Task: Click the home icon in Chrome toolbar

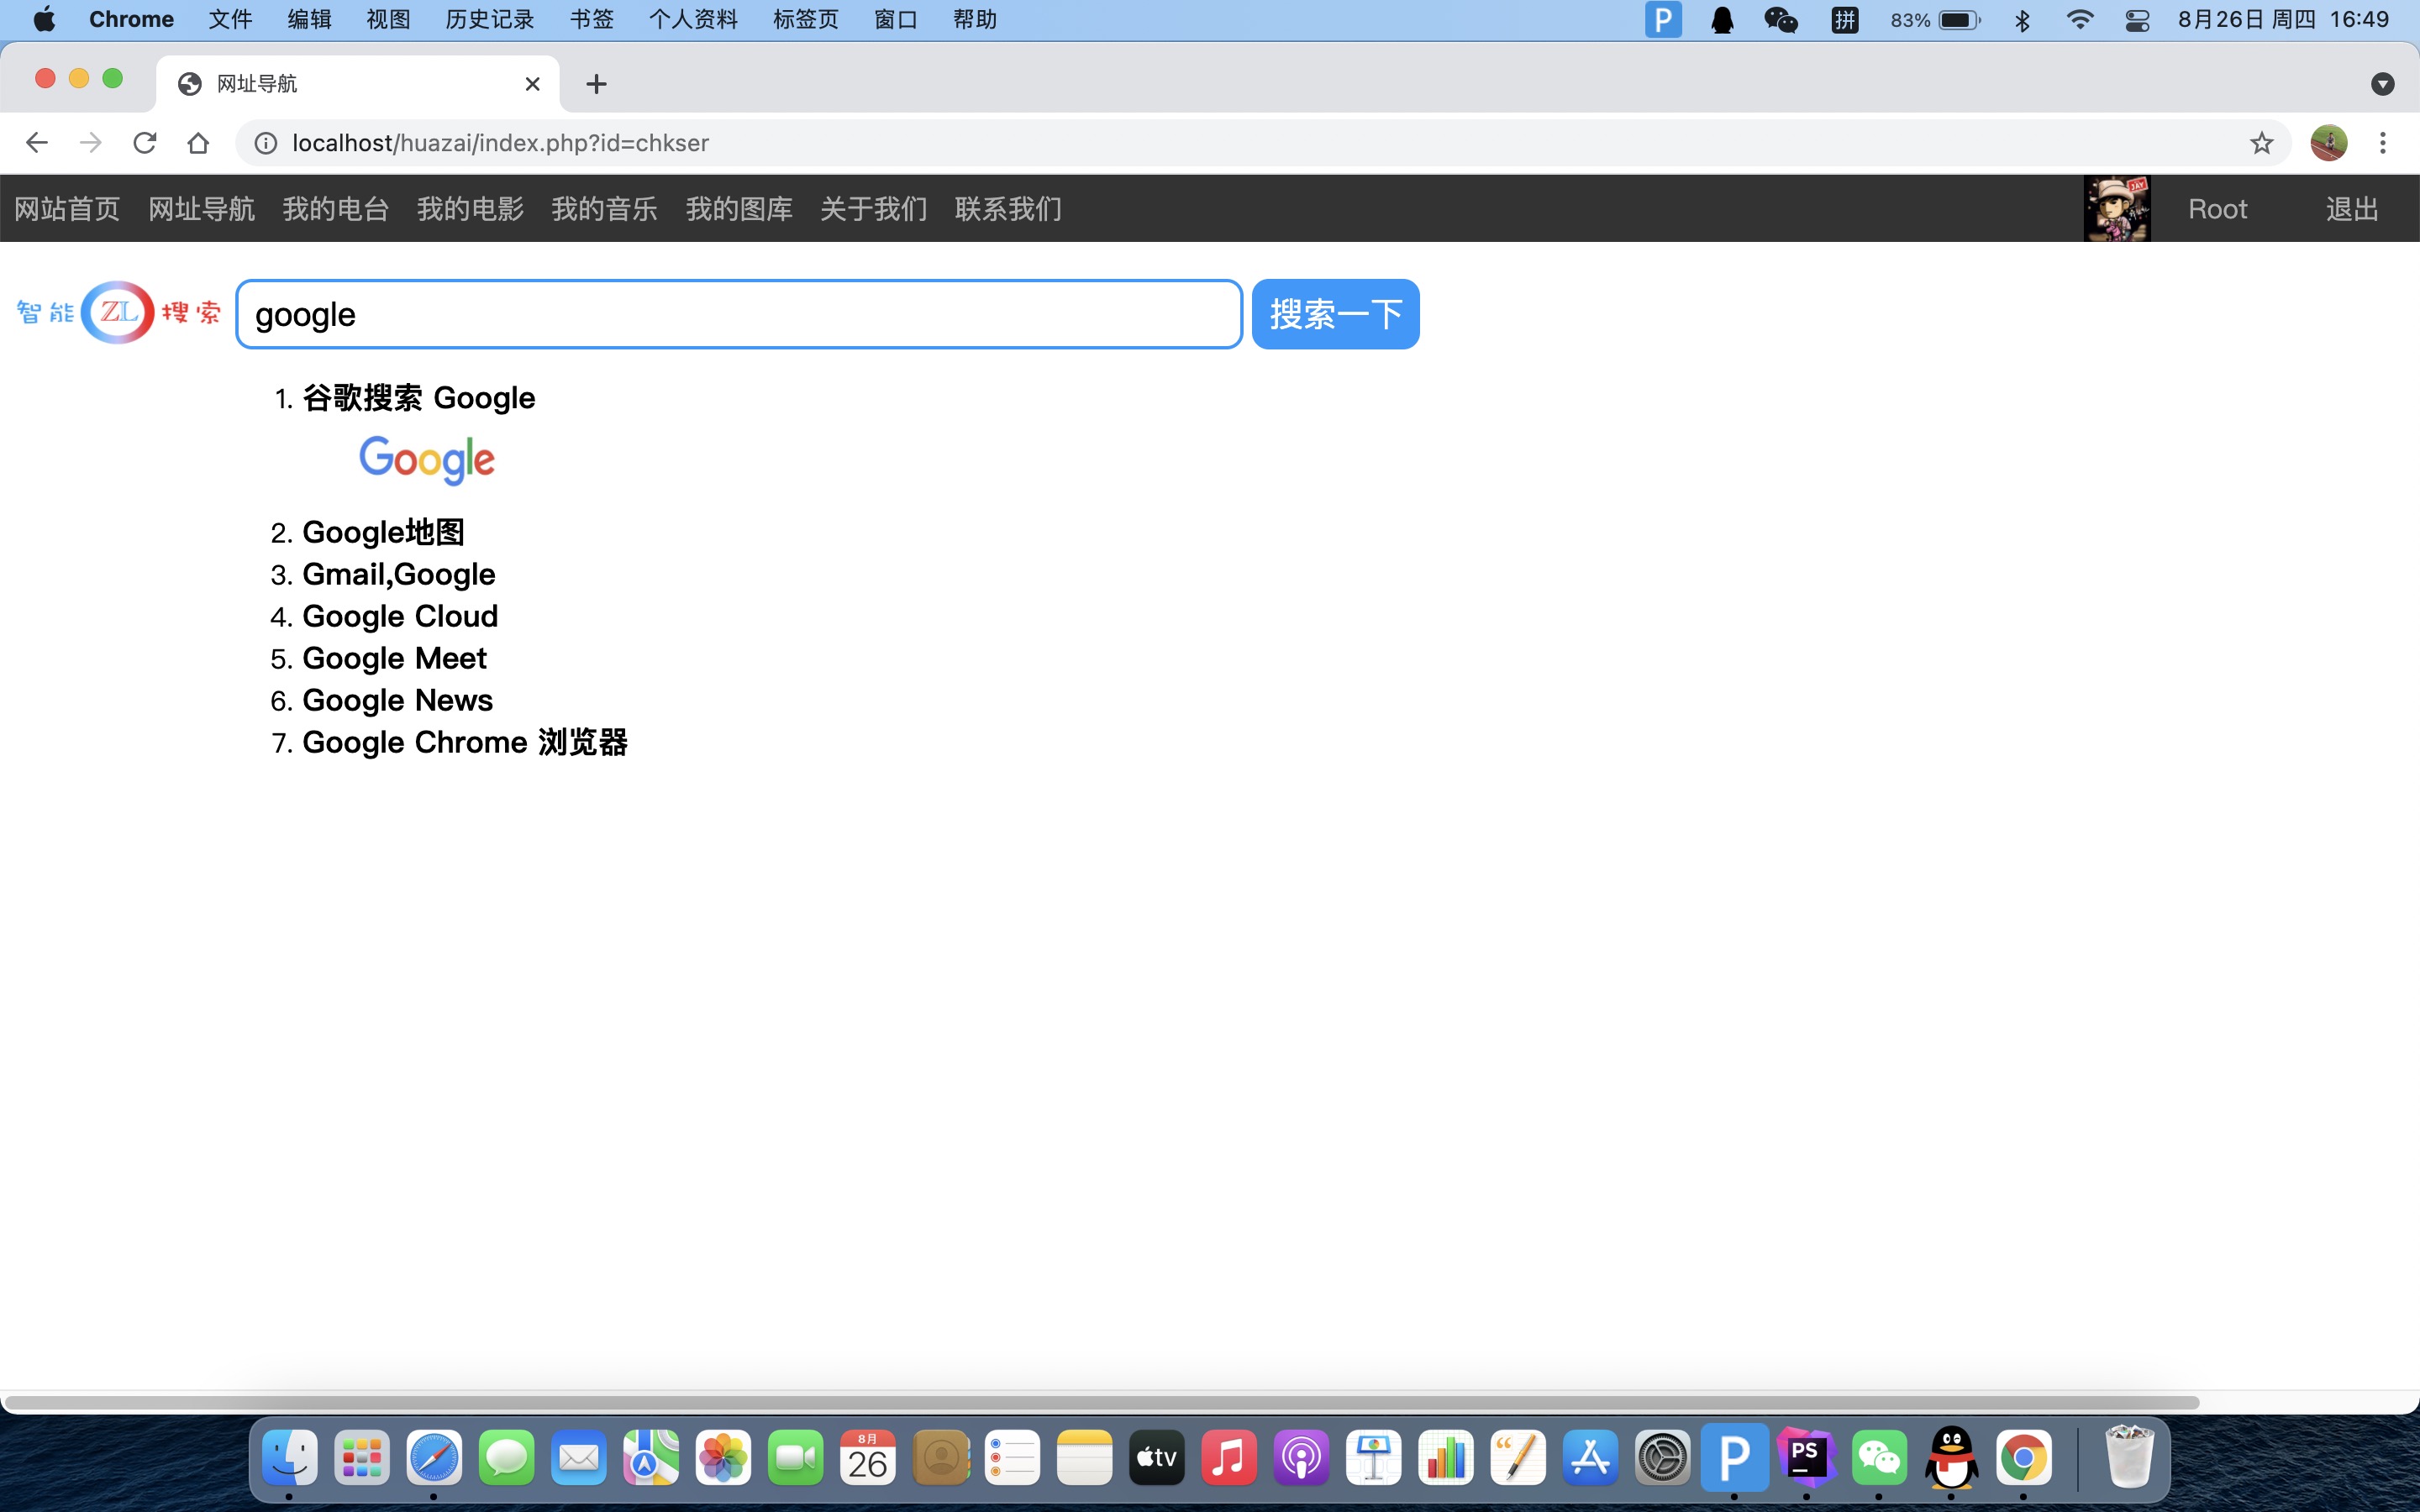Action: 198,143
